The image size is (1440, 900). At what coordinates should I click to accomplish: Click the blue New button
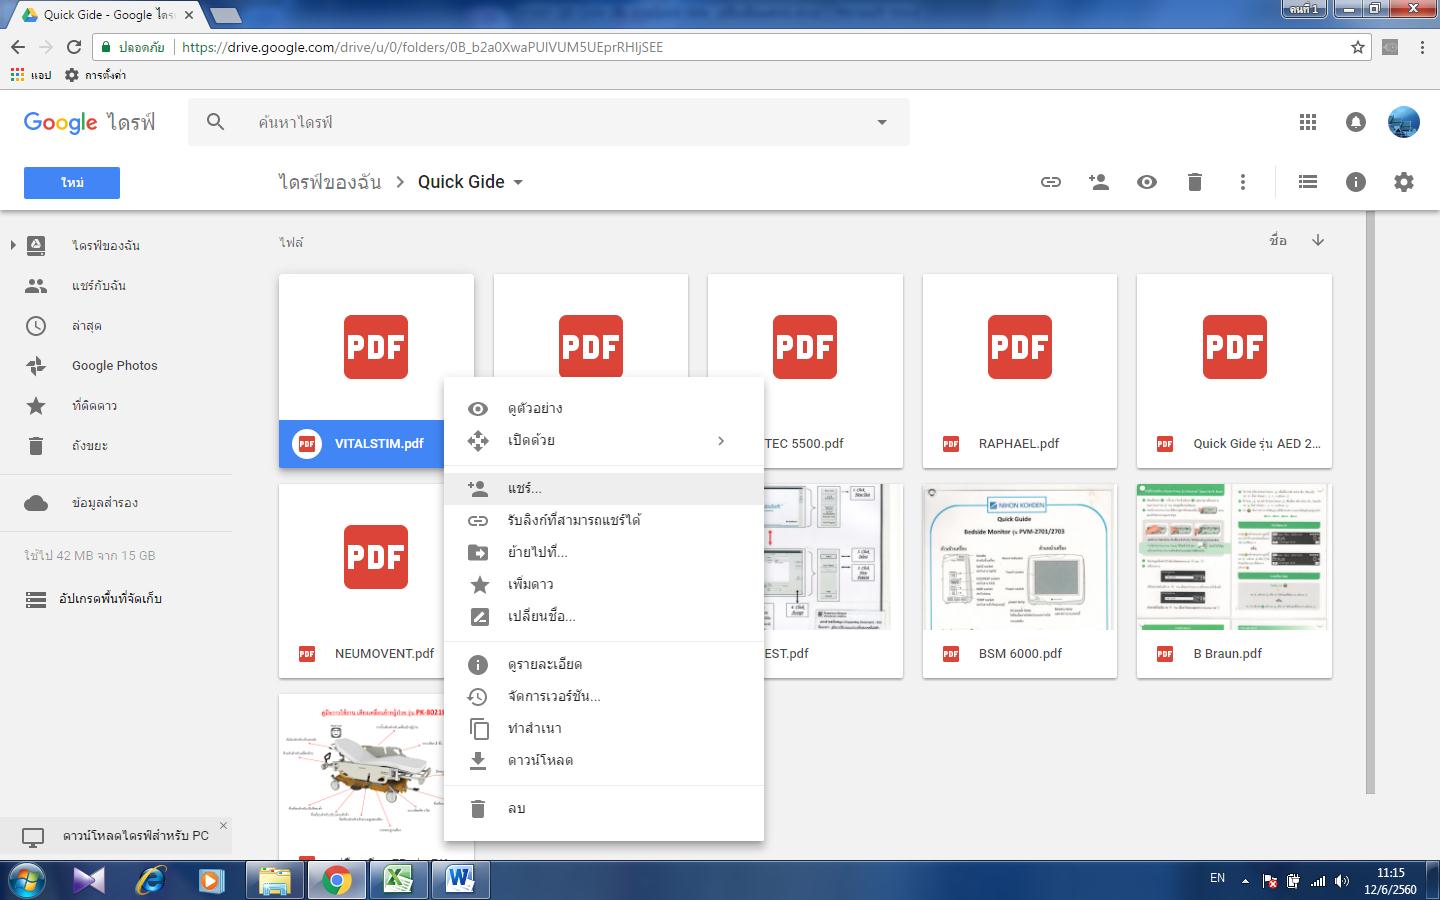(72, 183)
